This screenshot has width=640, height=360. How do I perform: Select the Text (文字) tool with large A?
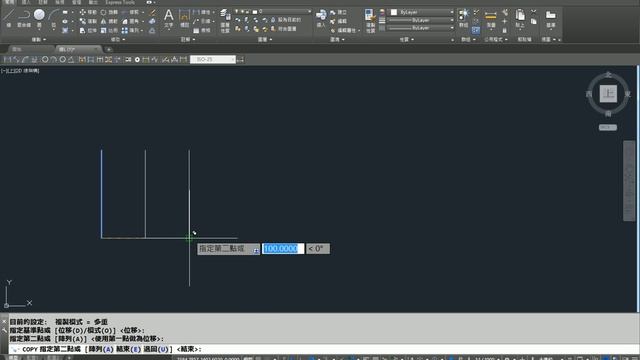pyautogui.click(x=169, y=18)
